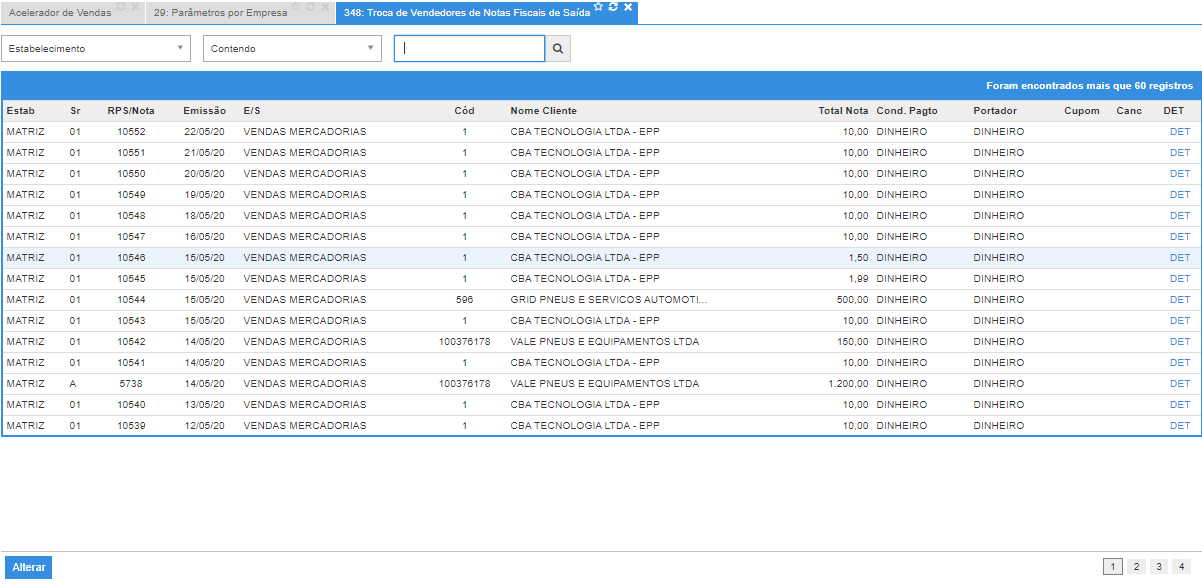Favorite the Troca de Vendedores tab with star

pyautogui.click(x=598, y=6)
